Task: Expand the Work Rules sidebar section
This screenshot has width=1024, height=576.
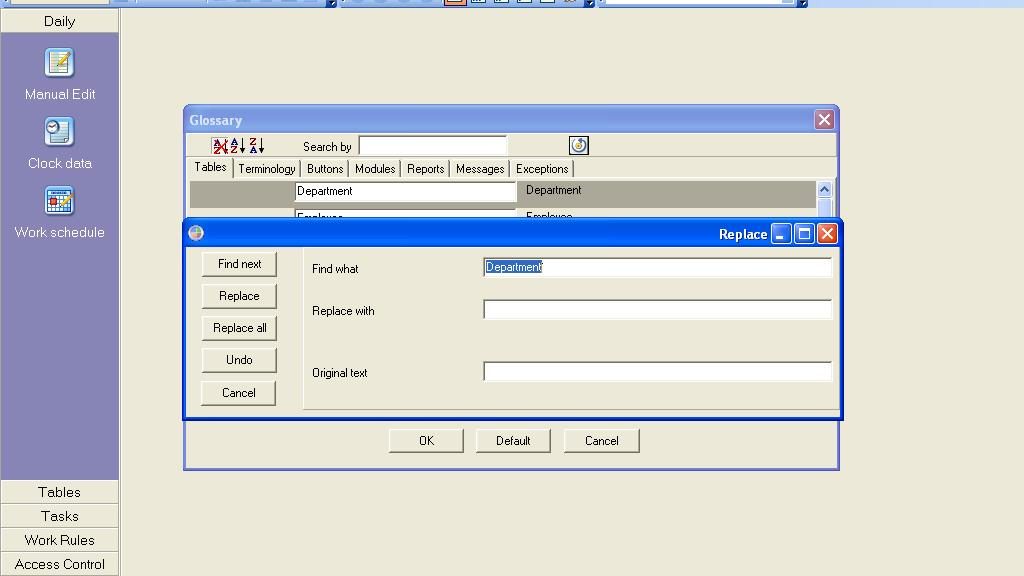Action: 59,540
